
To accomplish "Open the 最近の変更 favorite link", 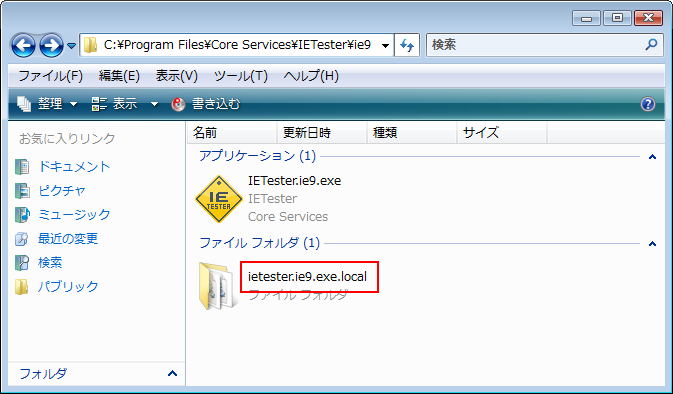I will click(x=68, y=239).
